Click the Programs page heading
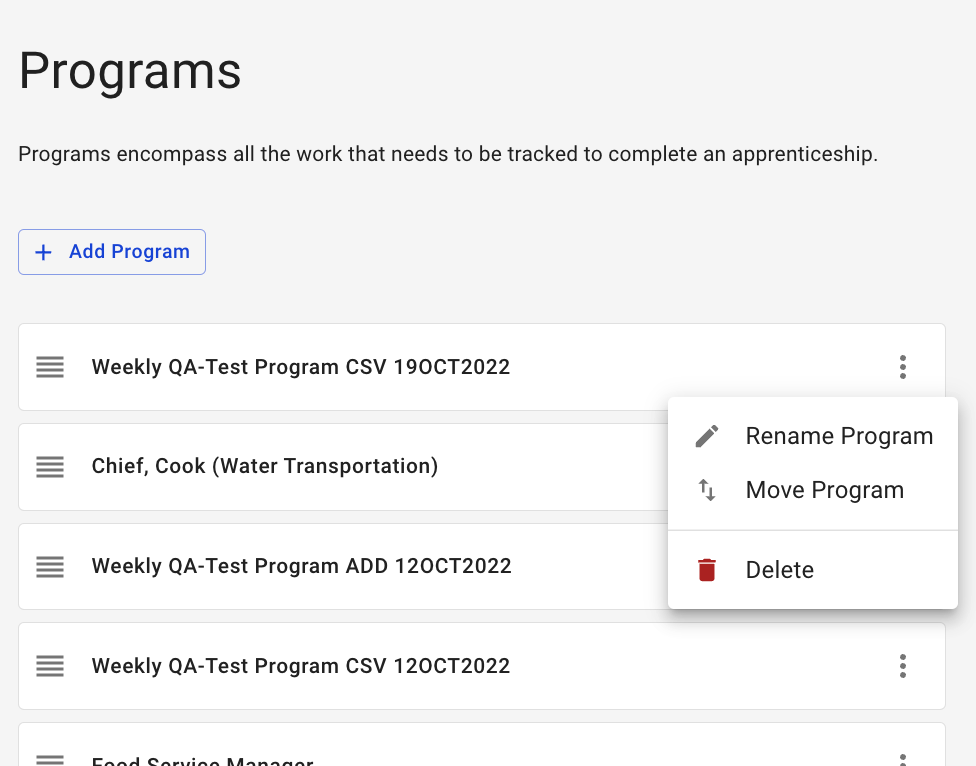The height and width of the screenshot is (766, 976). click(x=129, y=70)
